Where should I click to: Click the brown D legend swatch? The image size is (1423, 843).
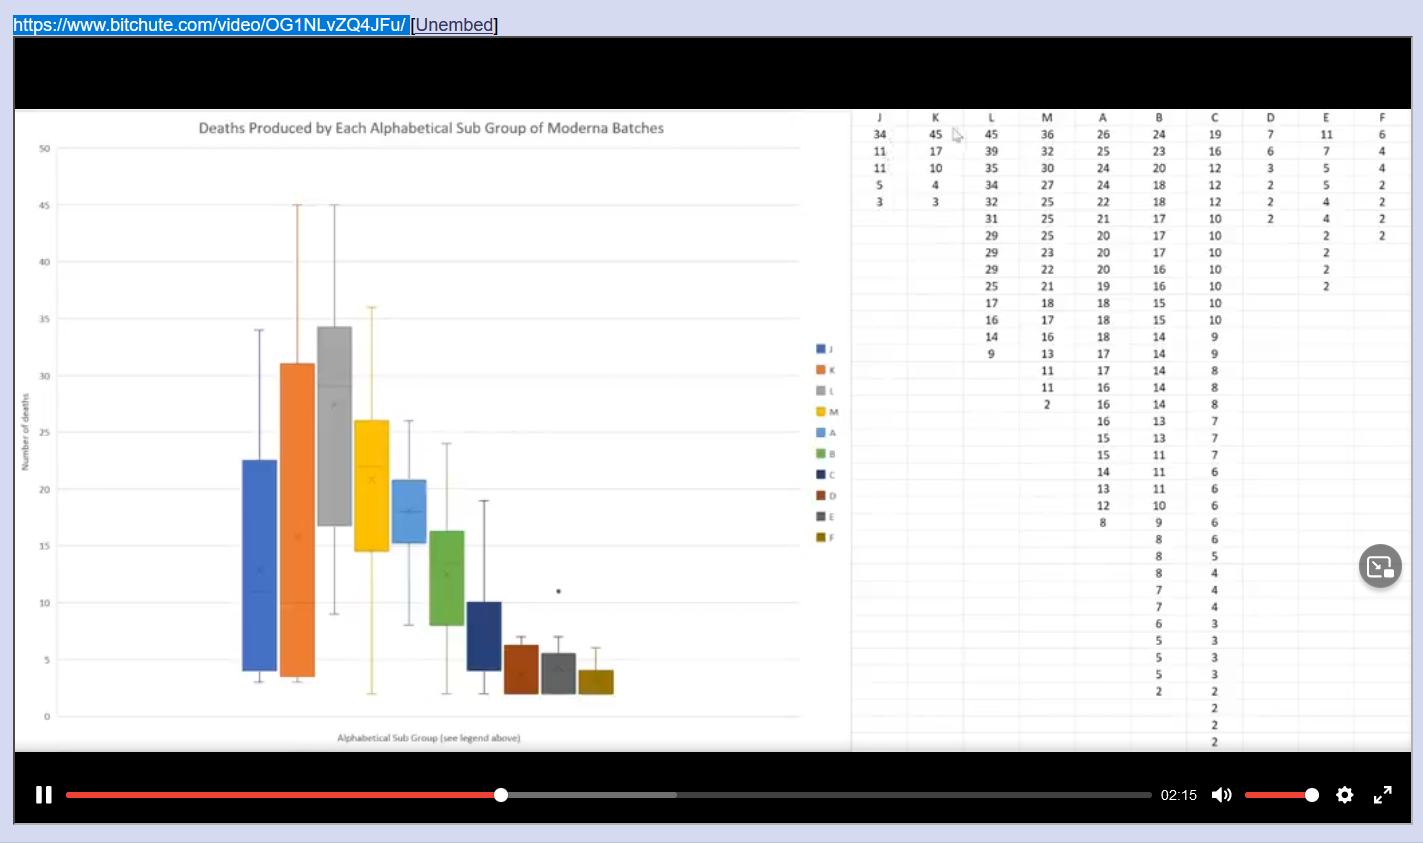point(821,496)
